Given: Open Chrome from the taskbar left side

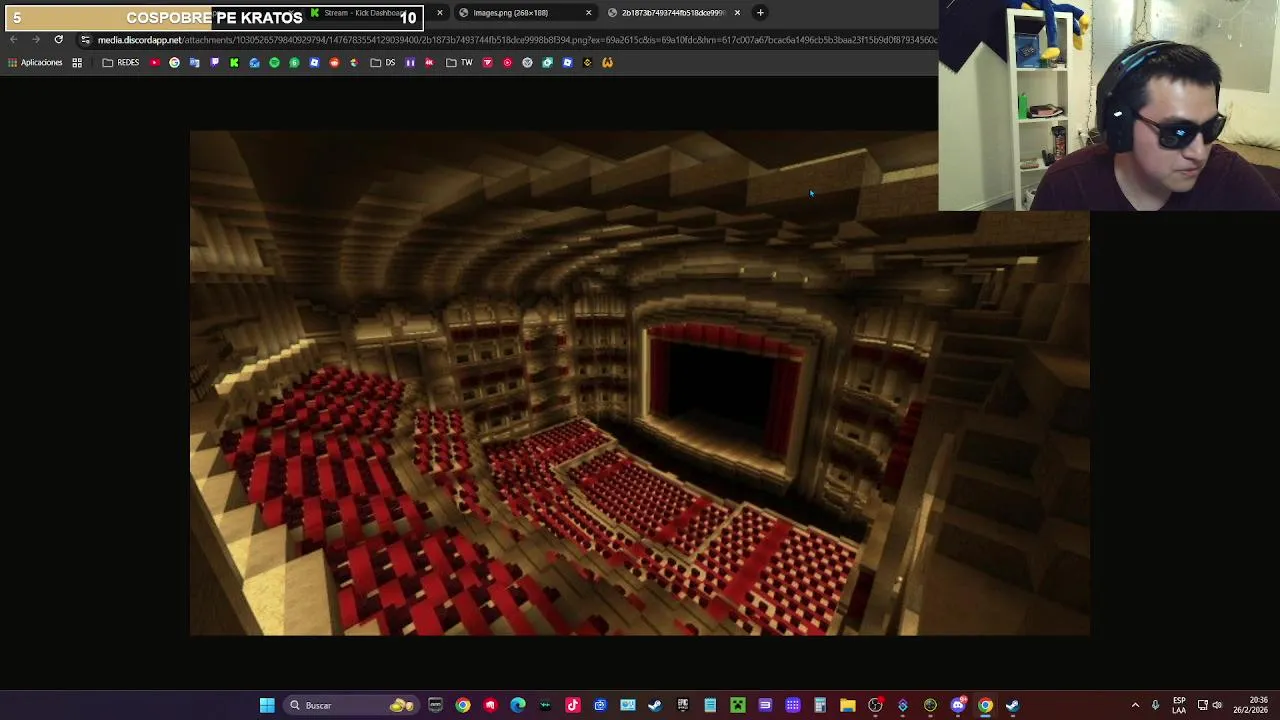Looking at the screenshot, I should 462,705.
